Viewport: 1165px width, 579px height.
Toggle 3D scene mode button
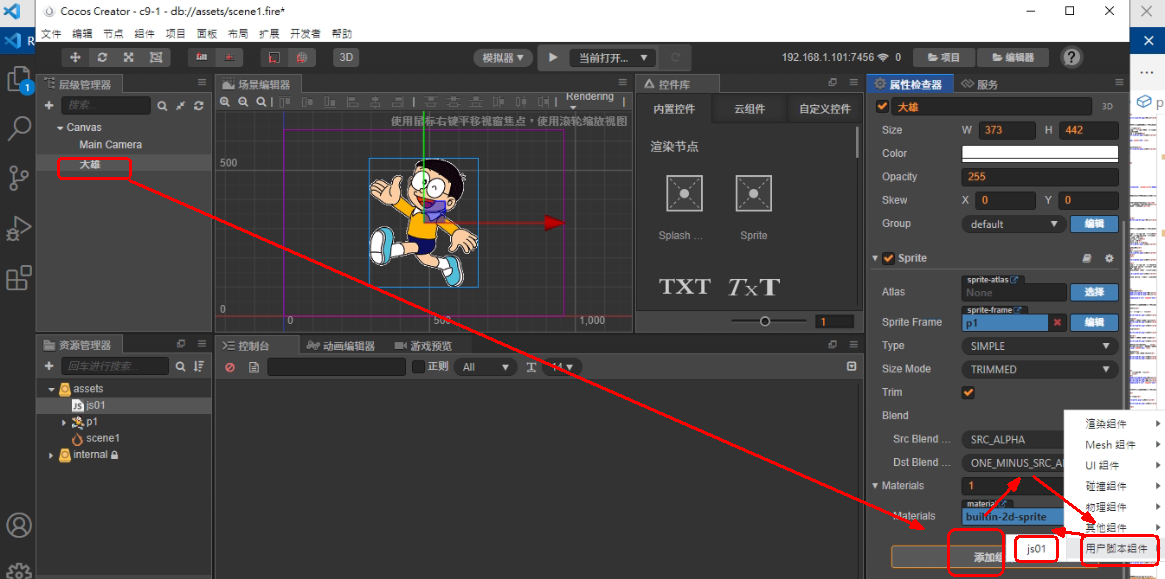pos(345,57)
